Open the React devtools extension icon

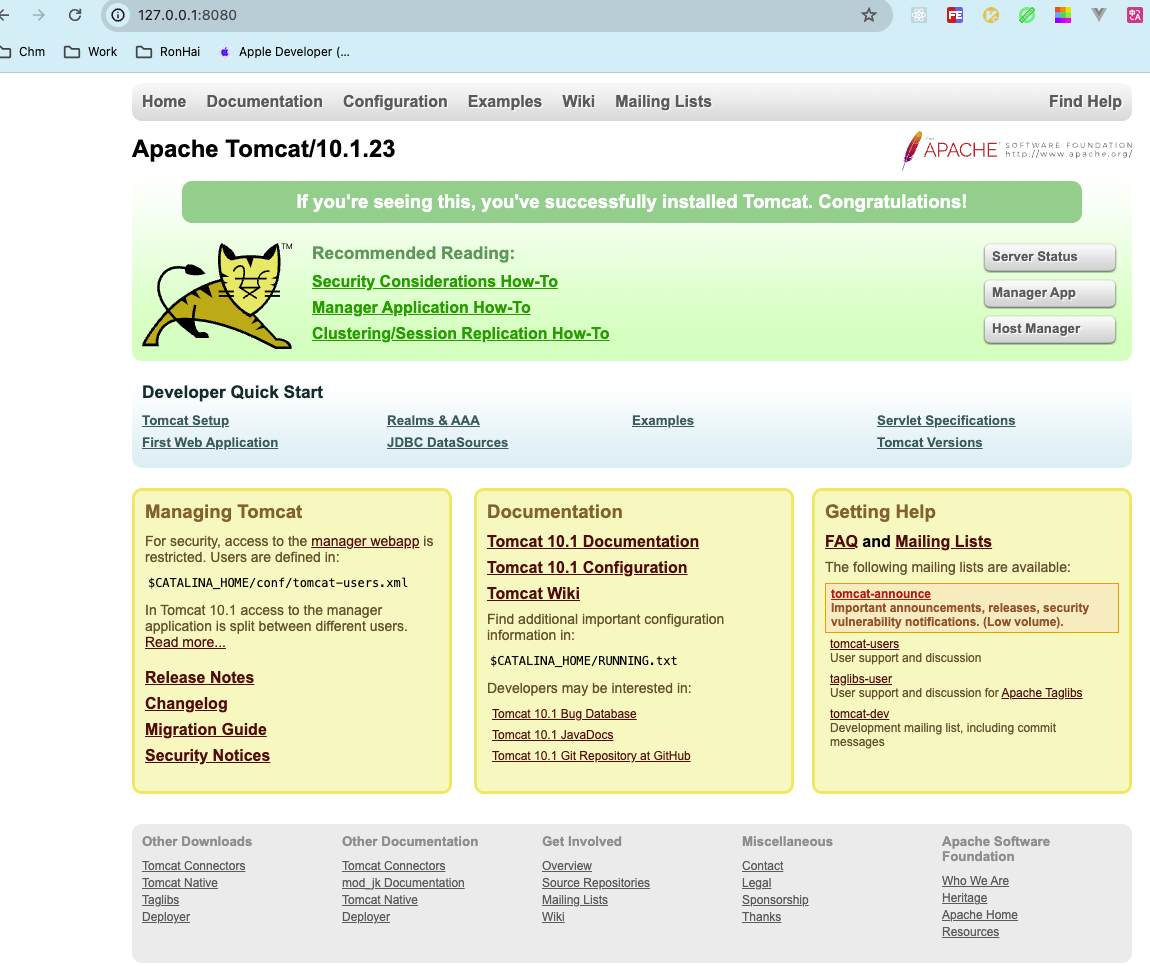919,15
